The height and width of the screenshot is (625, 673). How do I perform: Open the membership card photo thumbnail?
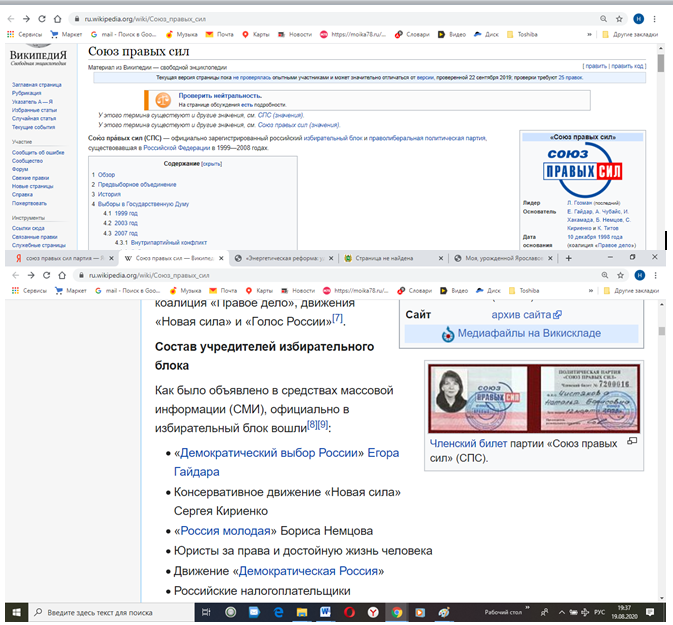coord(534,398)
